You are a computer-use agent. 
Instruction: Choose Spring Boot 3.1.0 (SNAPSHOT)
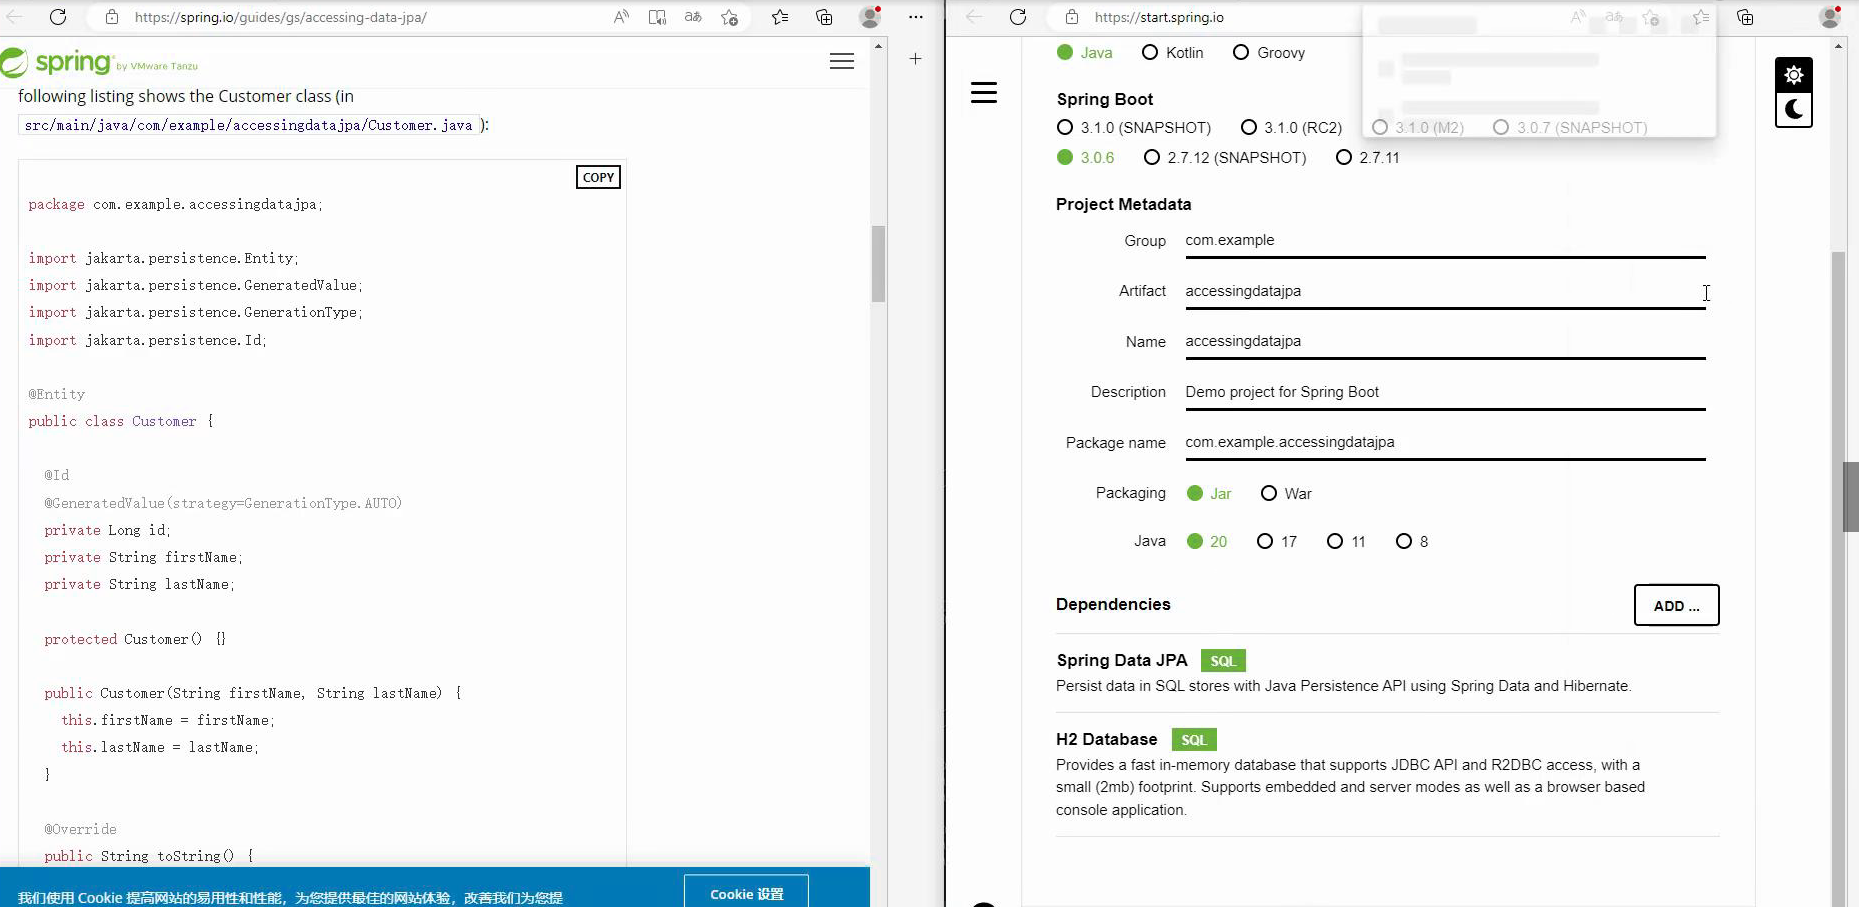tap(1134, 128)
